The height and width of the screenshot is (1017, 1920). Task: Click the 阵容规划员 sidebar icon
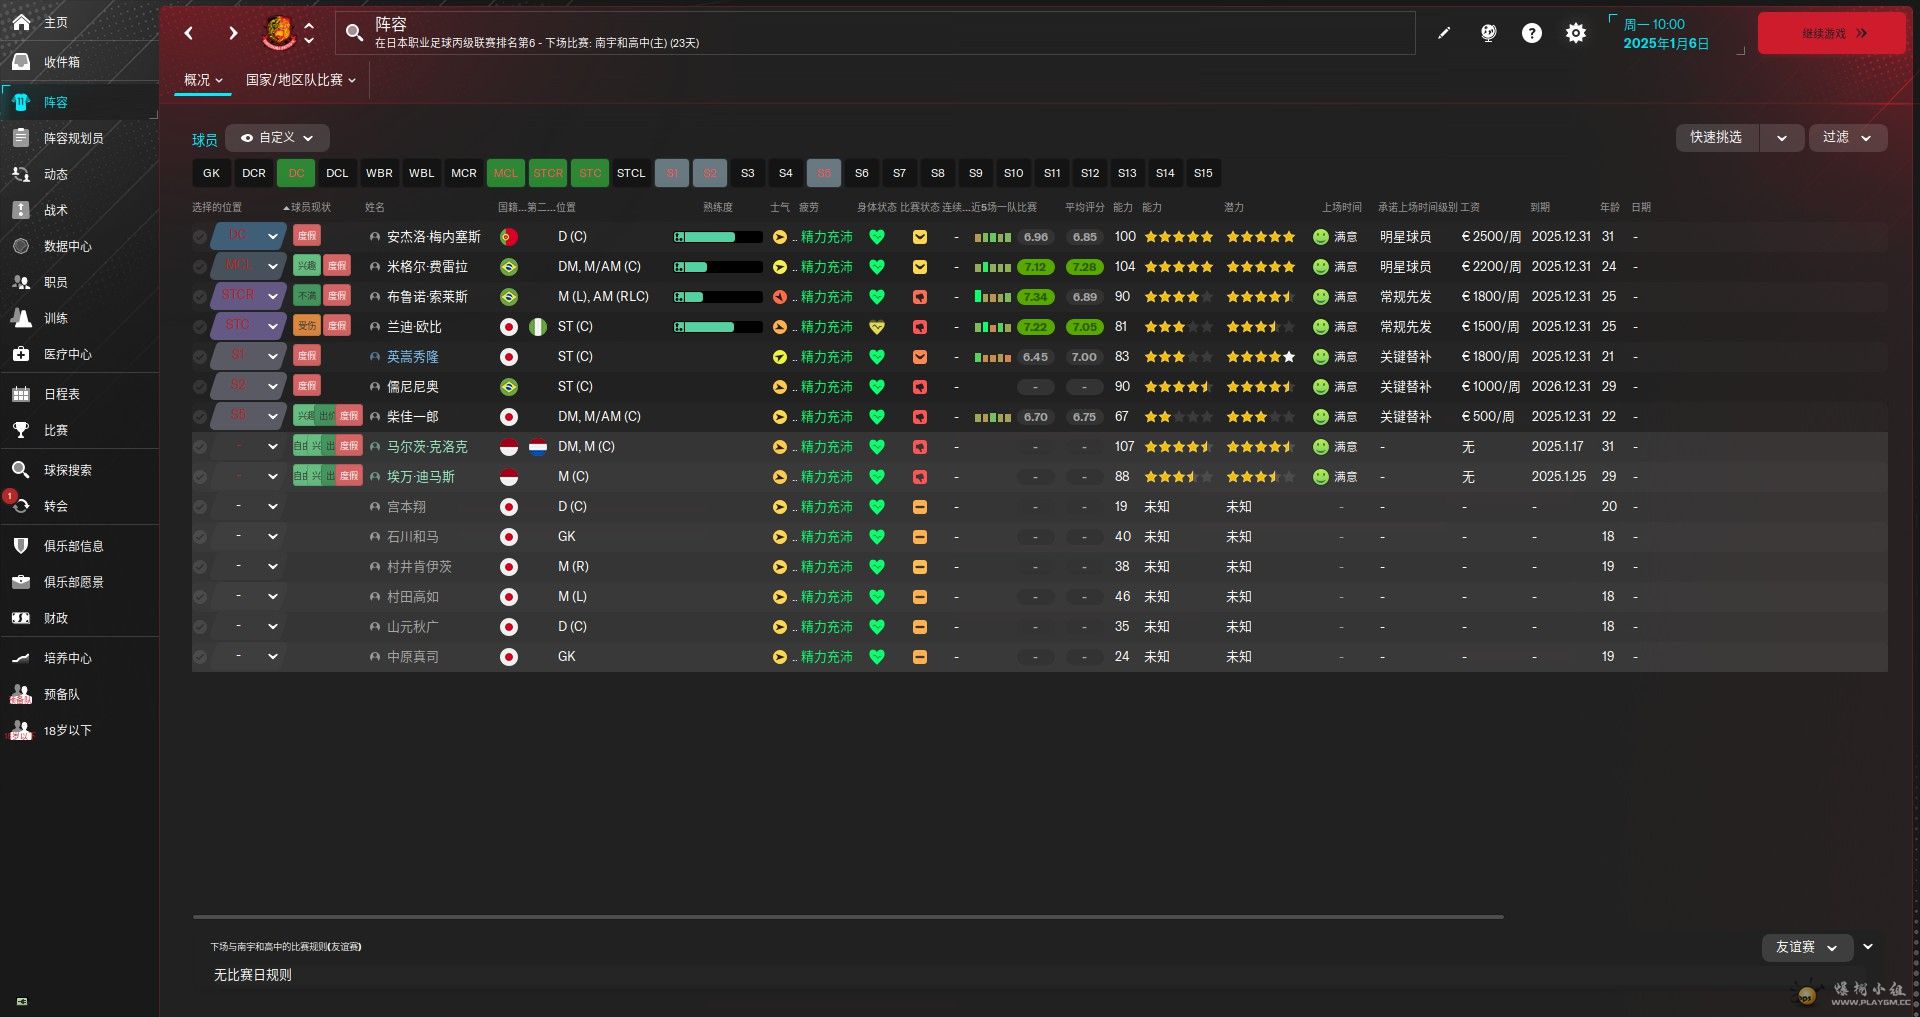21,138
